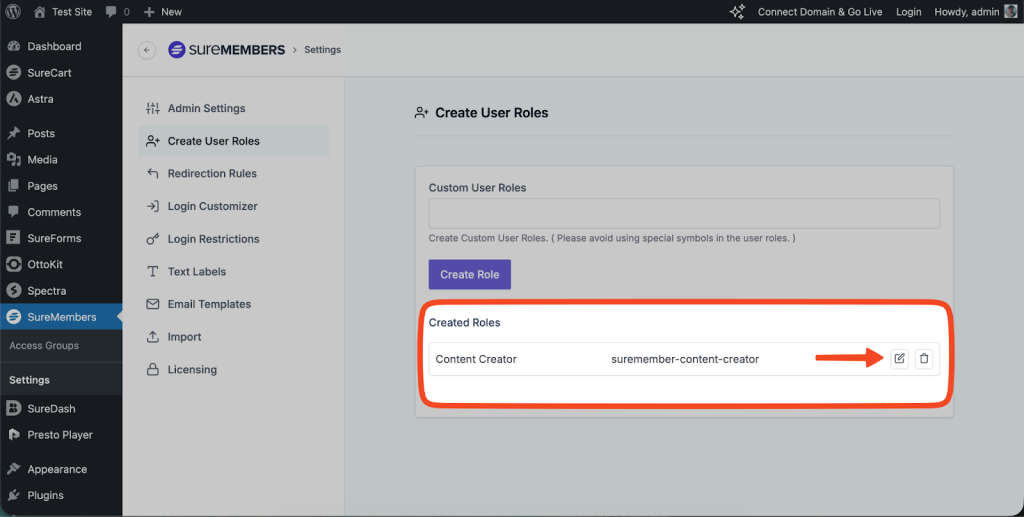This screenshot has height=517, width=1024.
Task: Open Admin Settings in settings sidebar
Action: click(206, 108)
